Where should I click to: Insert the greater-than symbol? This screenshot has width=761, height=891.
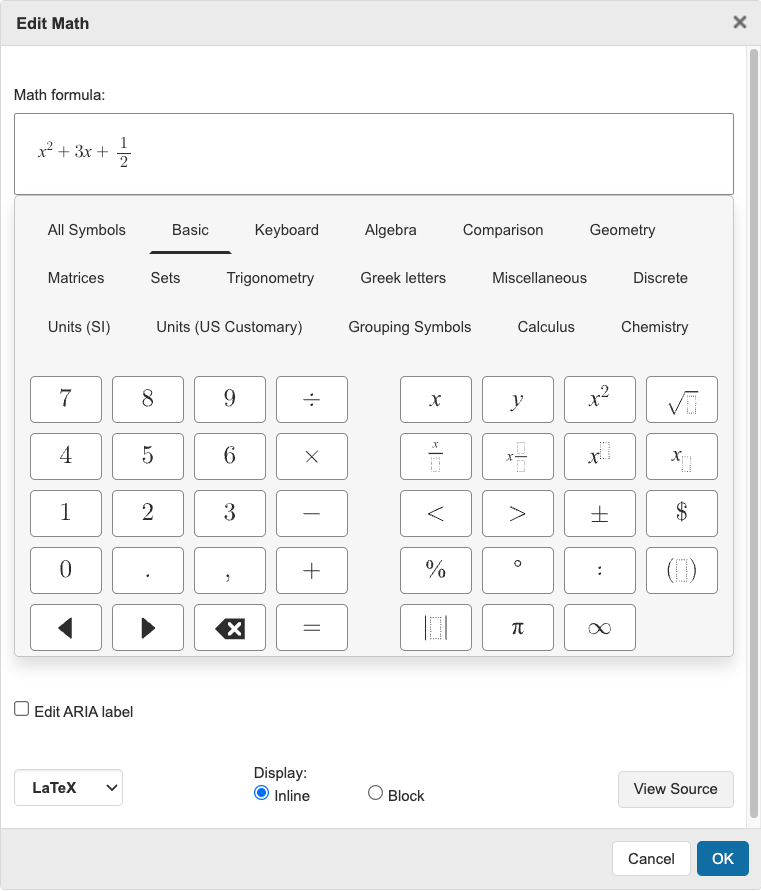click(518, 513)
